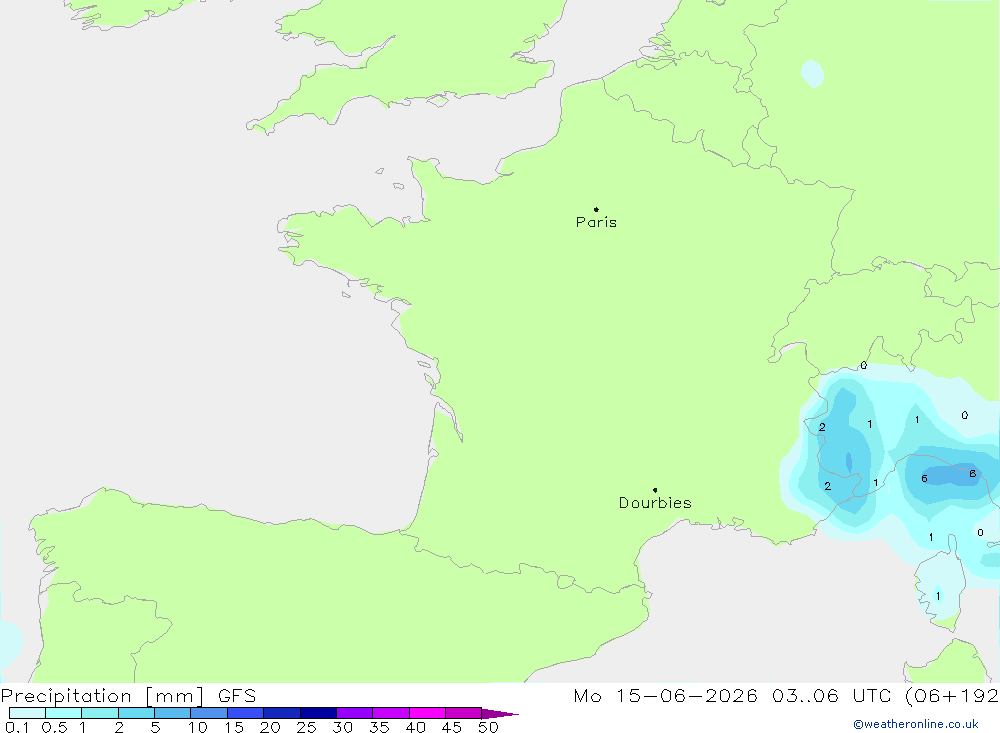Pick the legend swatch between 0.1 and 0.5
Image resolution: width=1000 pixels, height=733 pixels.
click(27, 713)
